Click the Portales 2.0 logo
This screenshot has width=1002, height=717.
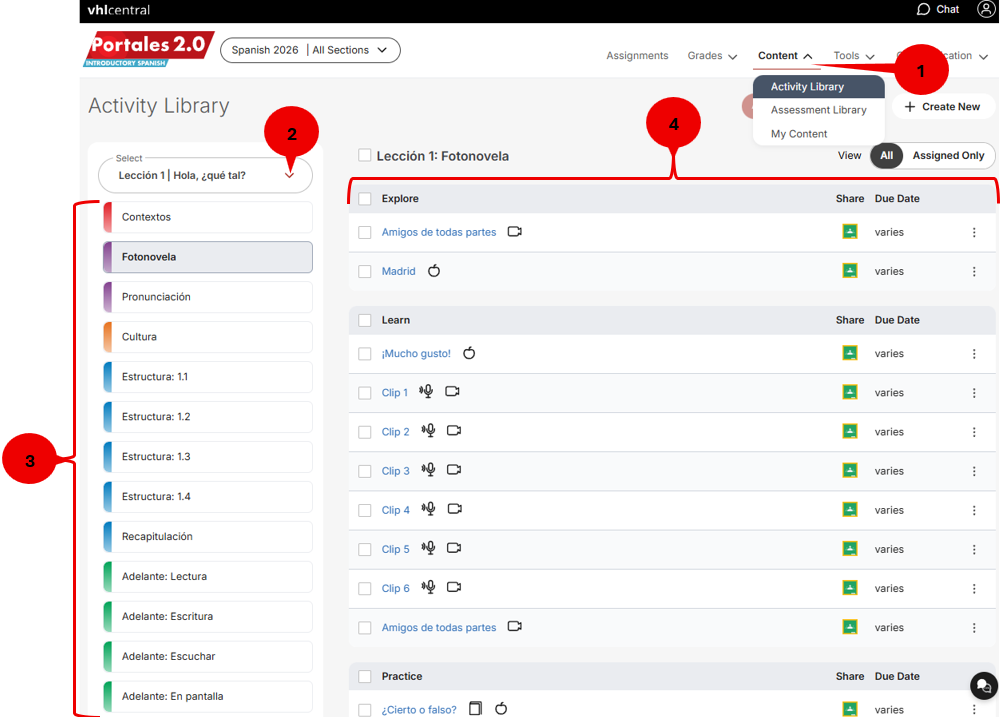(148, 49)
